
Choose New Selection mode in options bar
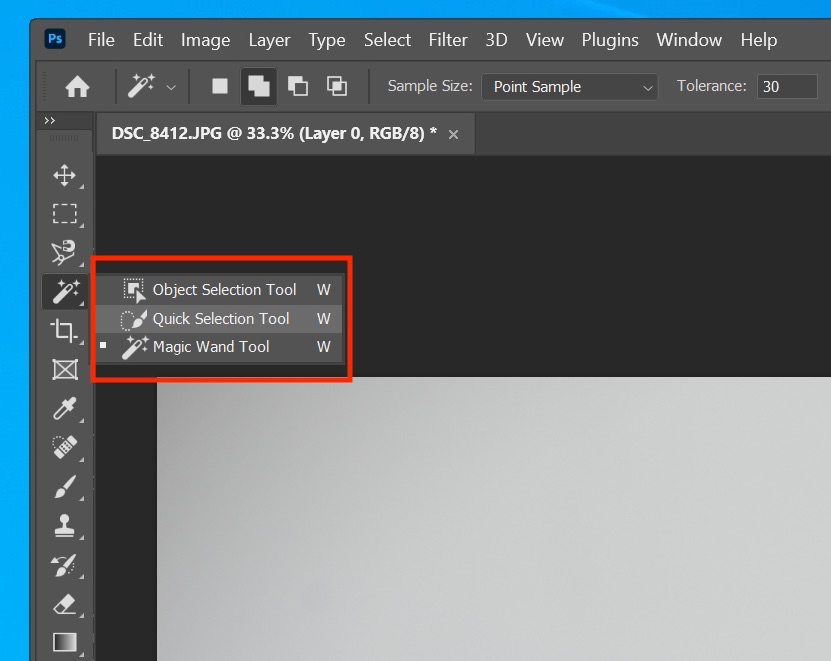[x=220, y=86]
